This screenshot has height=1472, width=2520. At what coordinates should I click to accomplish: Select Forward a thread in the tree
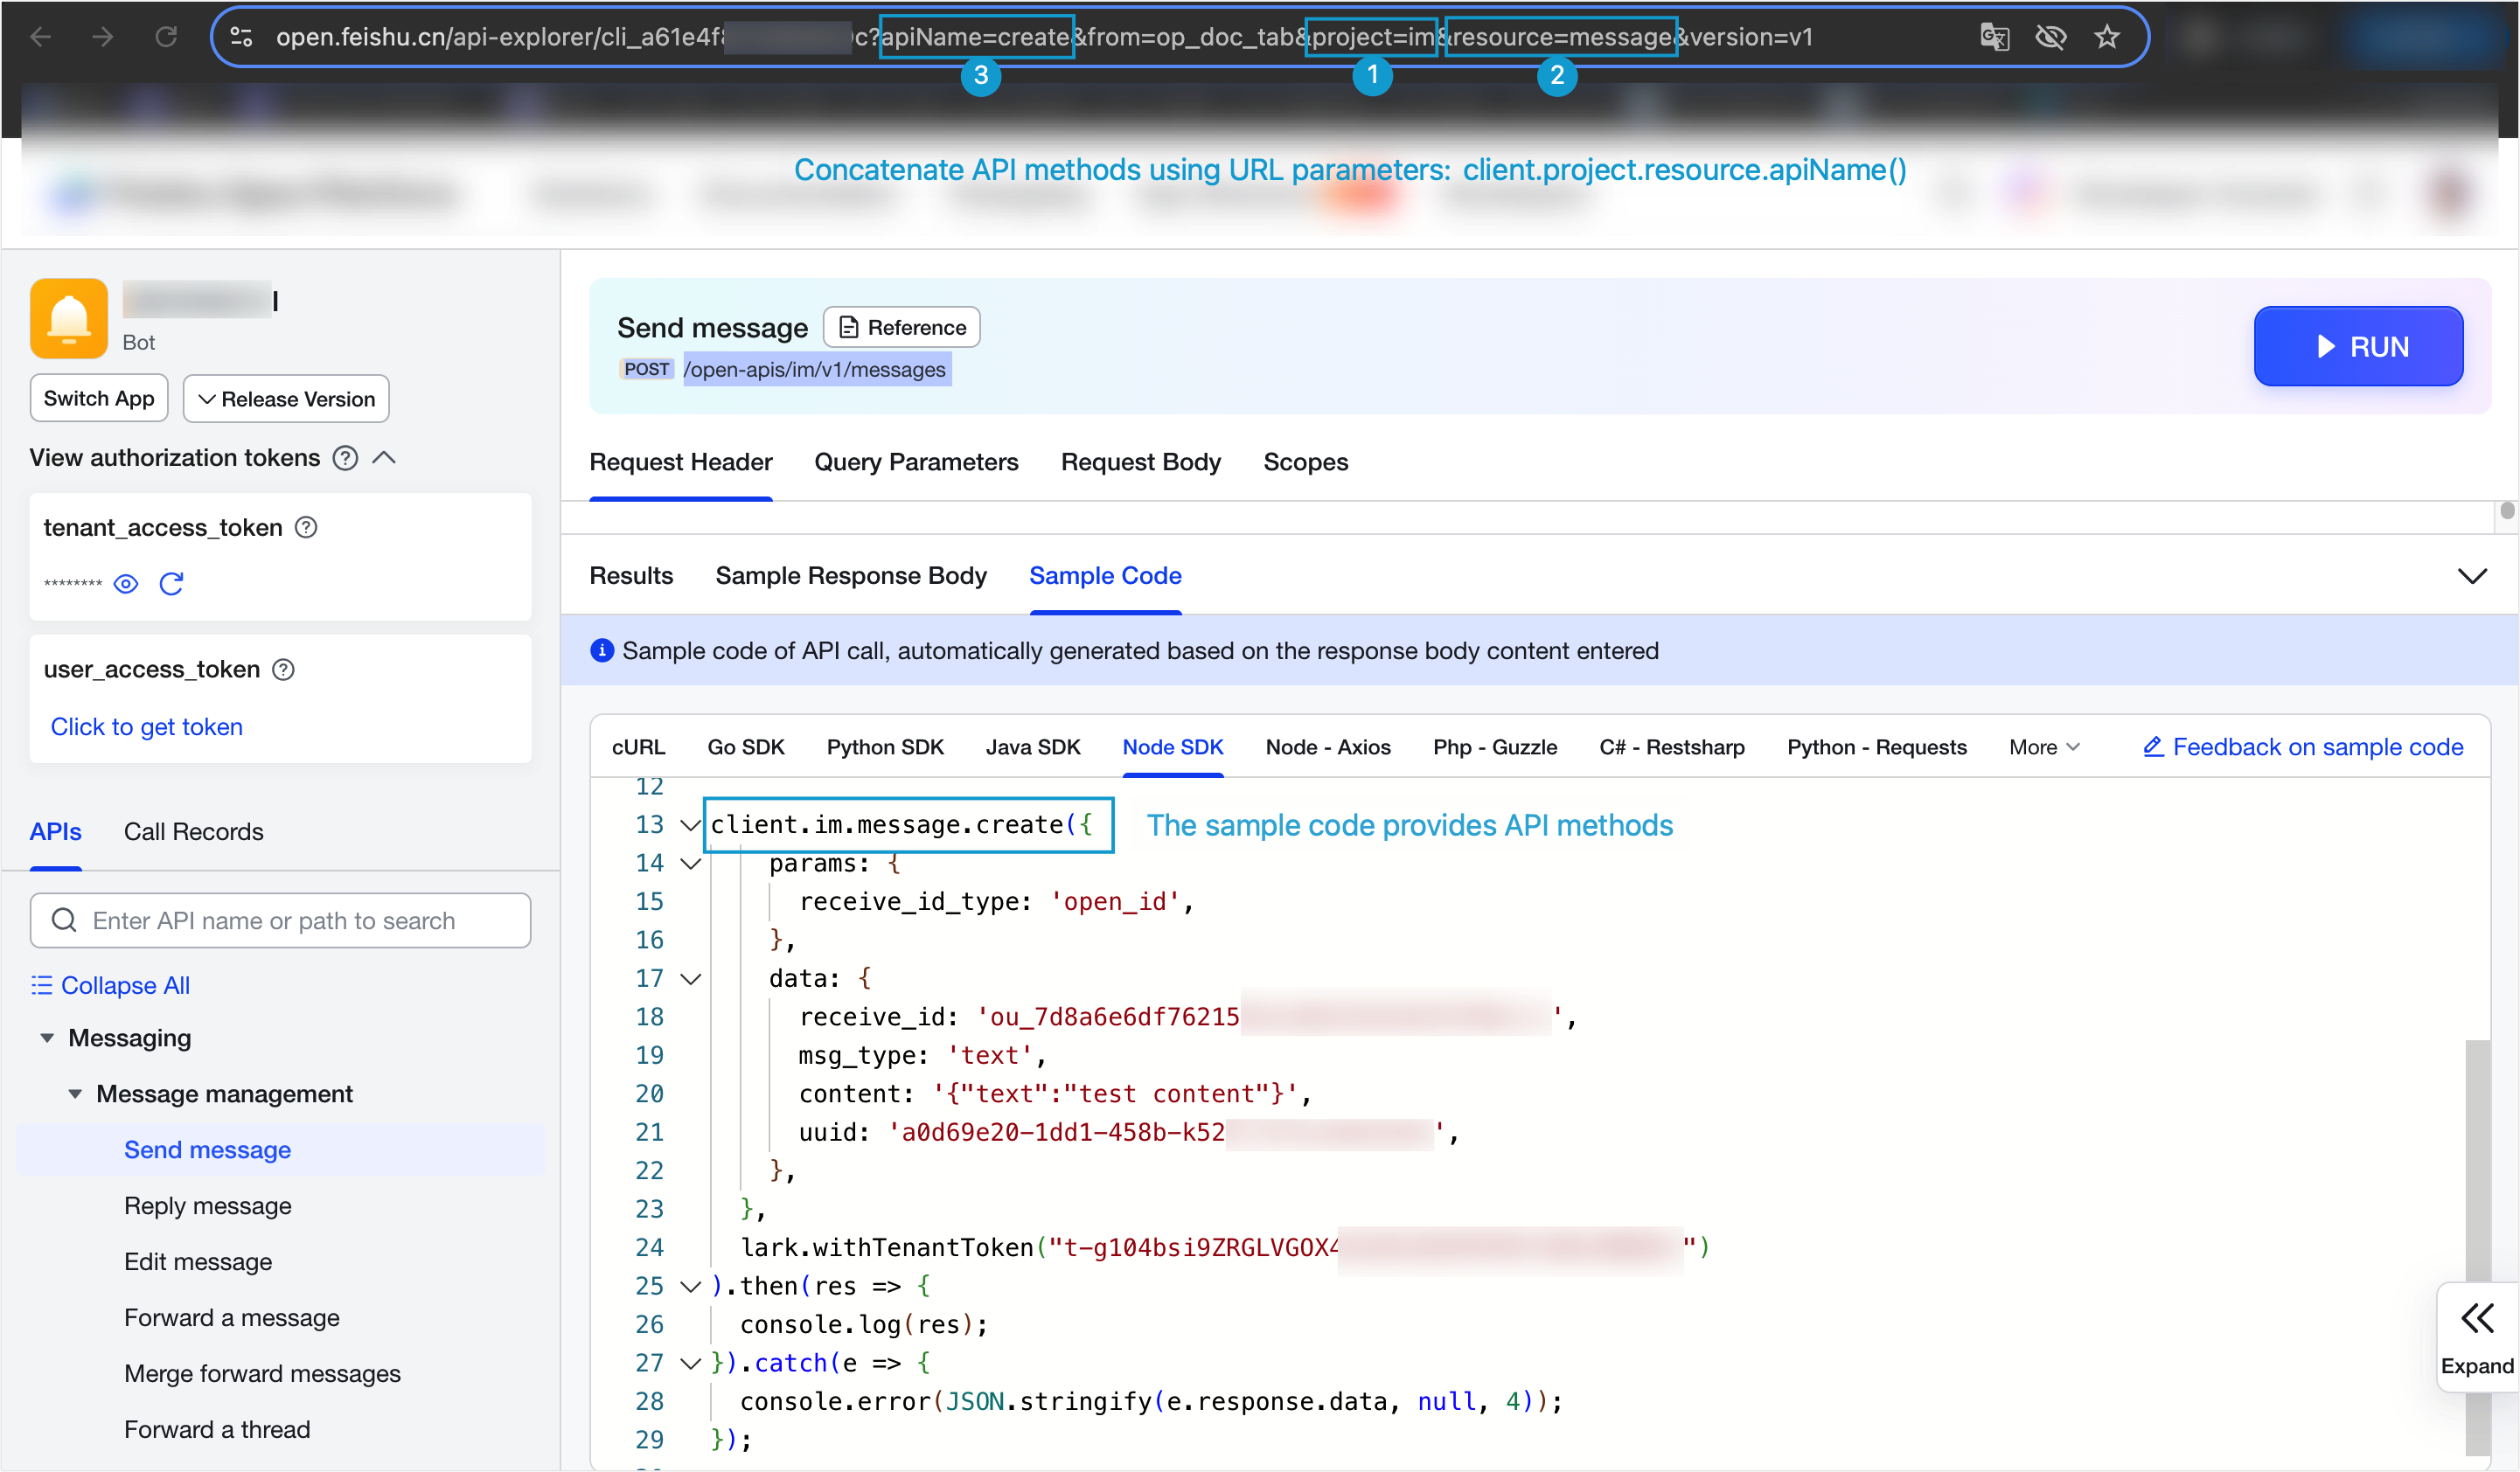[x=217, y=1430]
